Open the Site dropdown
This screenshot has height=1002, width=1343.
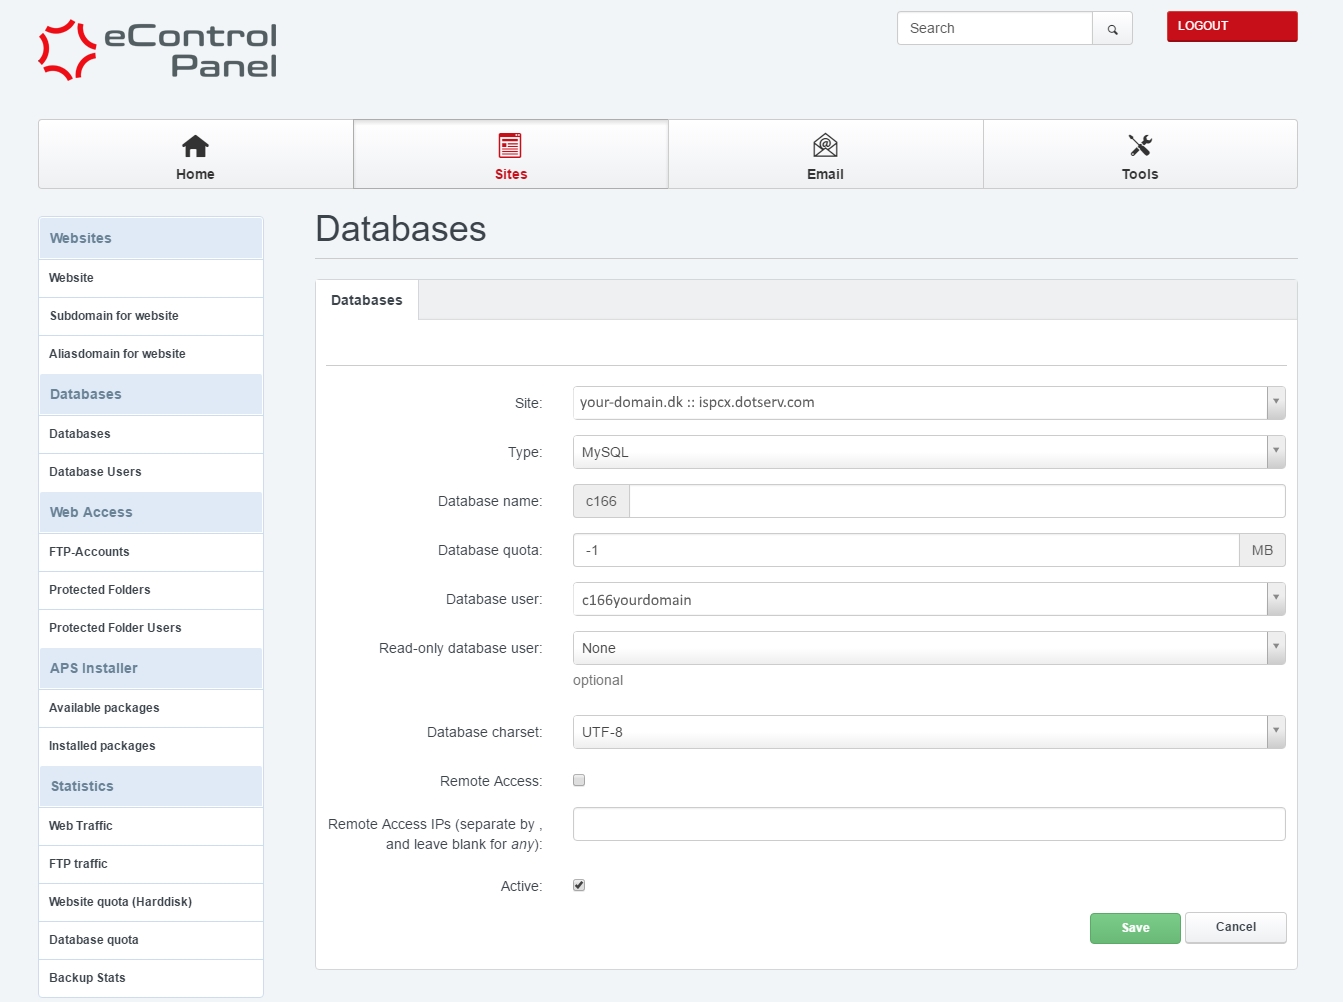pos(929,403)
